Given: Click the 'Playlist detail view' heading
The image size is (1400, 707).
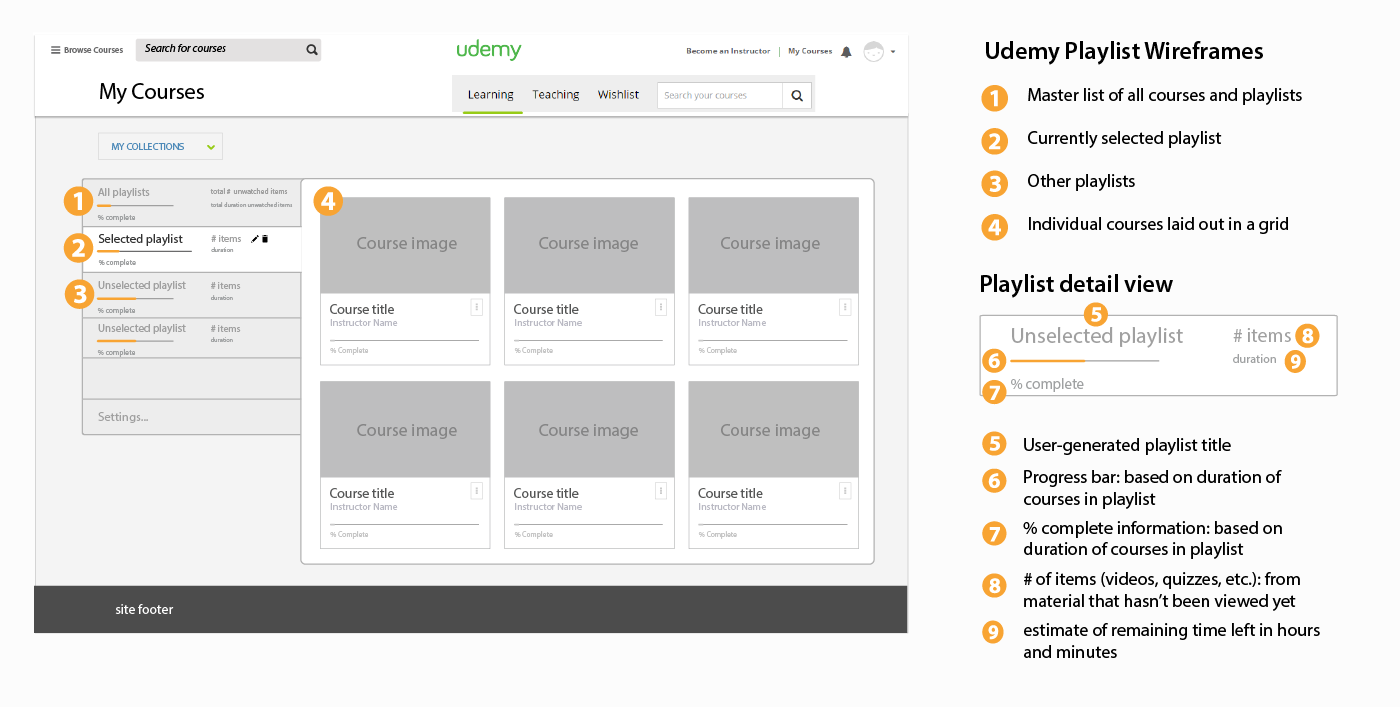Looking at the screenshot, I should (1076, 284).
